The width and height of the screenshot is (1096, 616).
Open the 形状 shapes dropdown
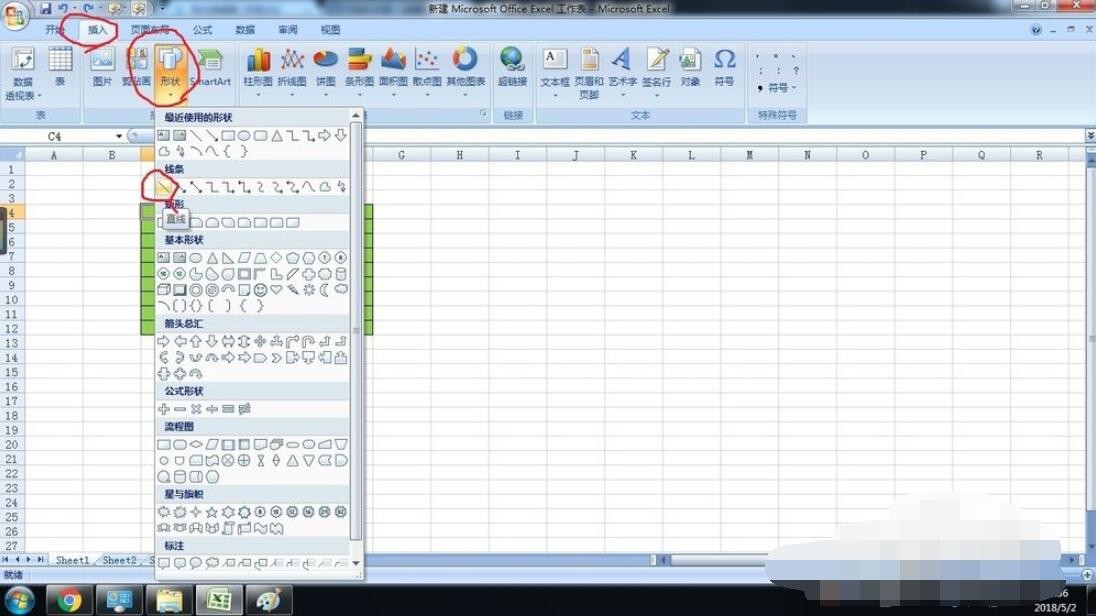(x=170, y=73)
